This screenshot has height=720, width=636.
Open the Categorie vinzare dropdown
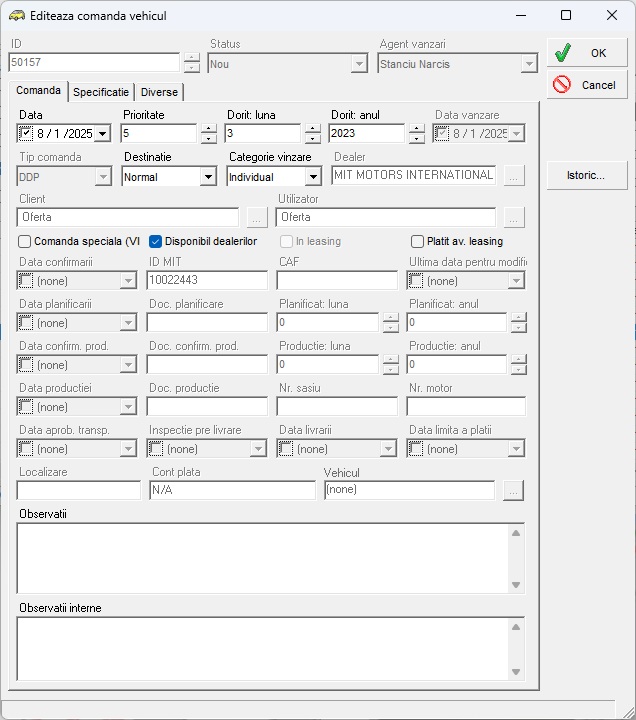point(312,177)
